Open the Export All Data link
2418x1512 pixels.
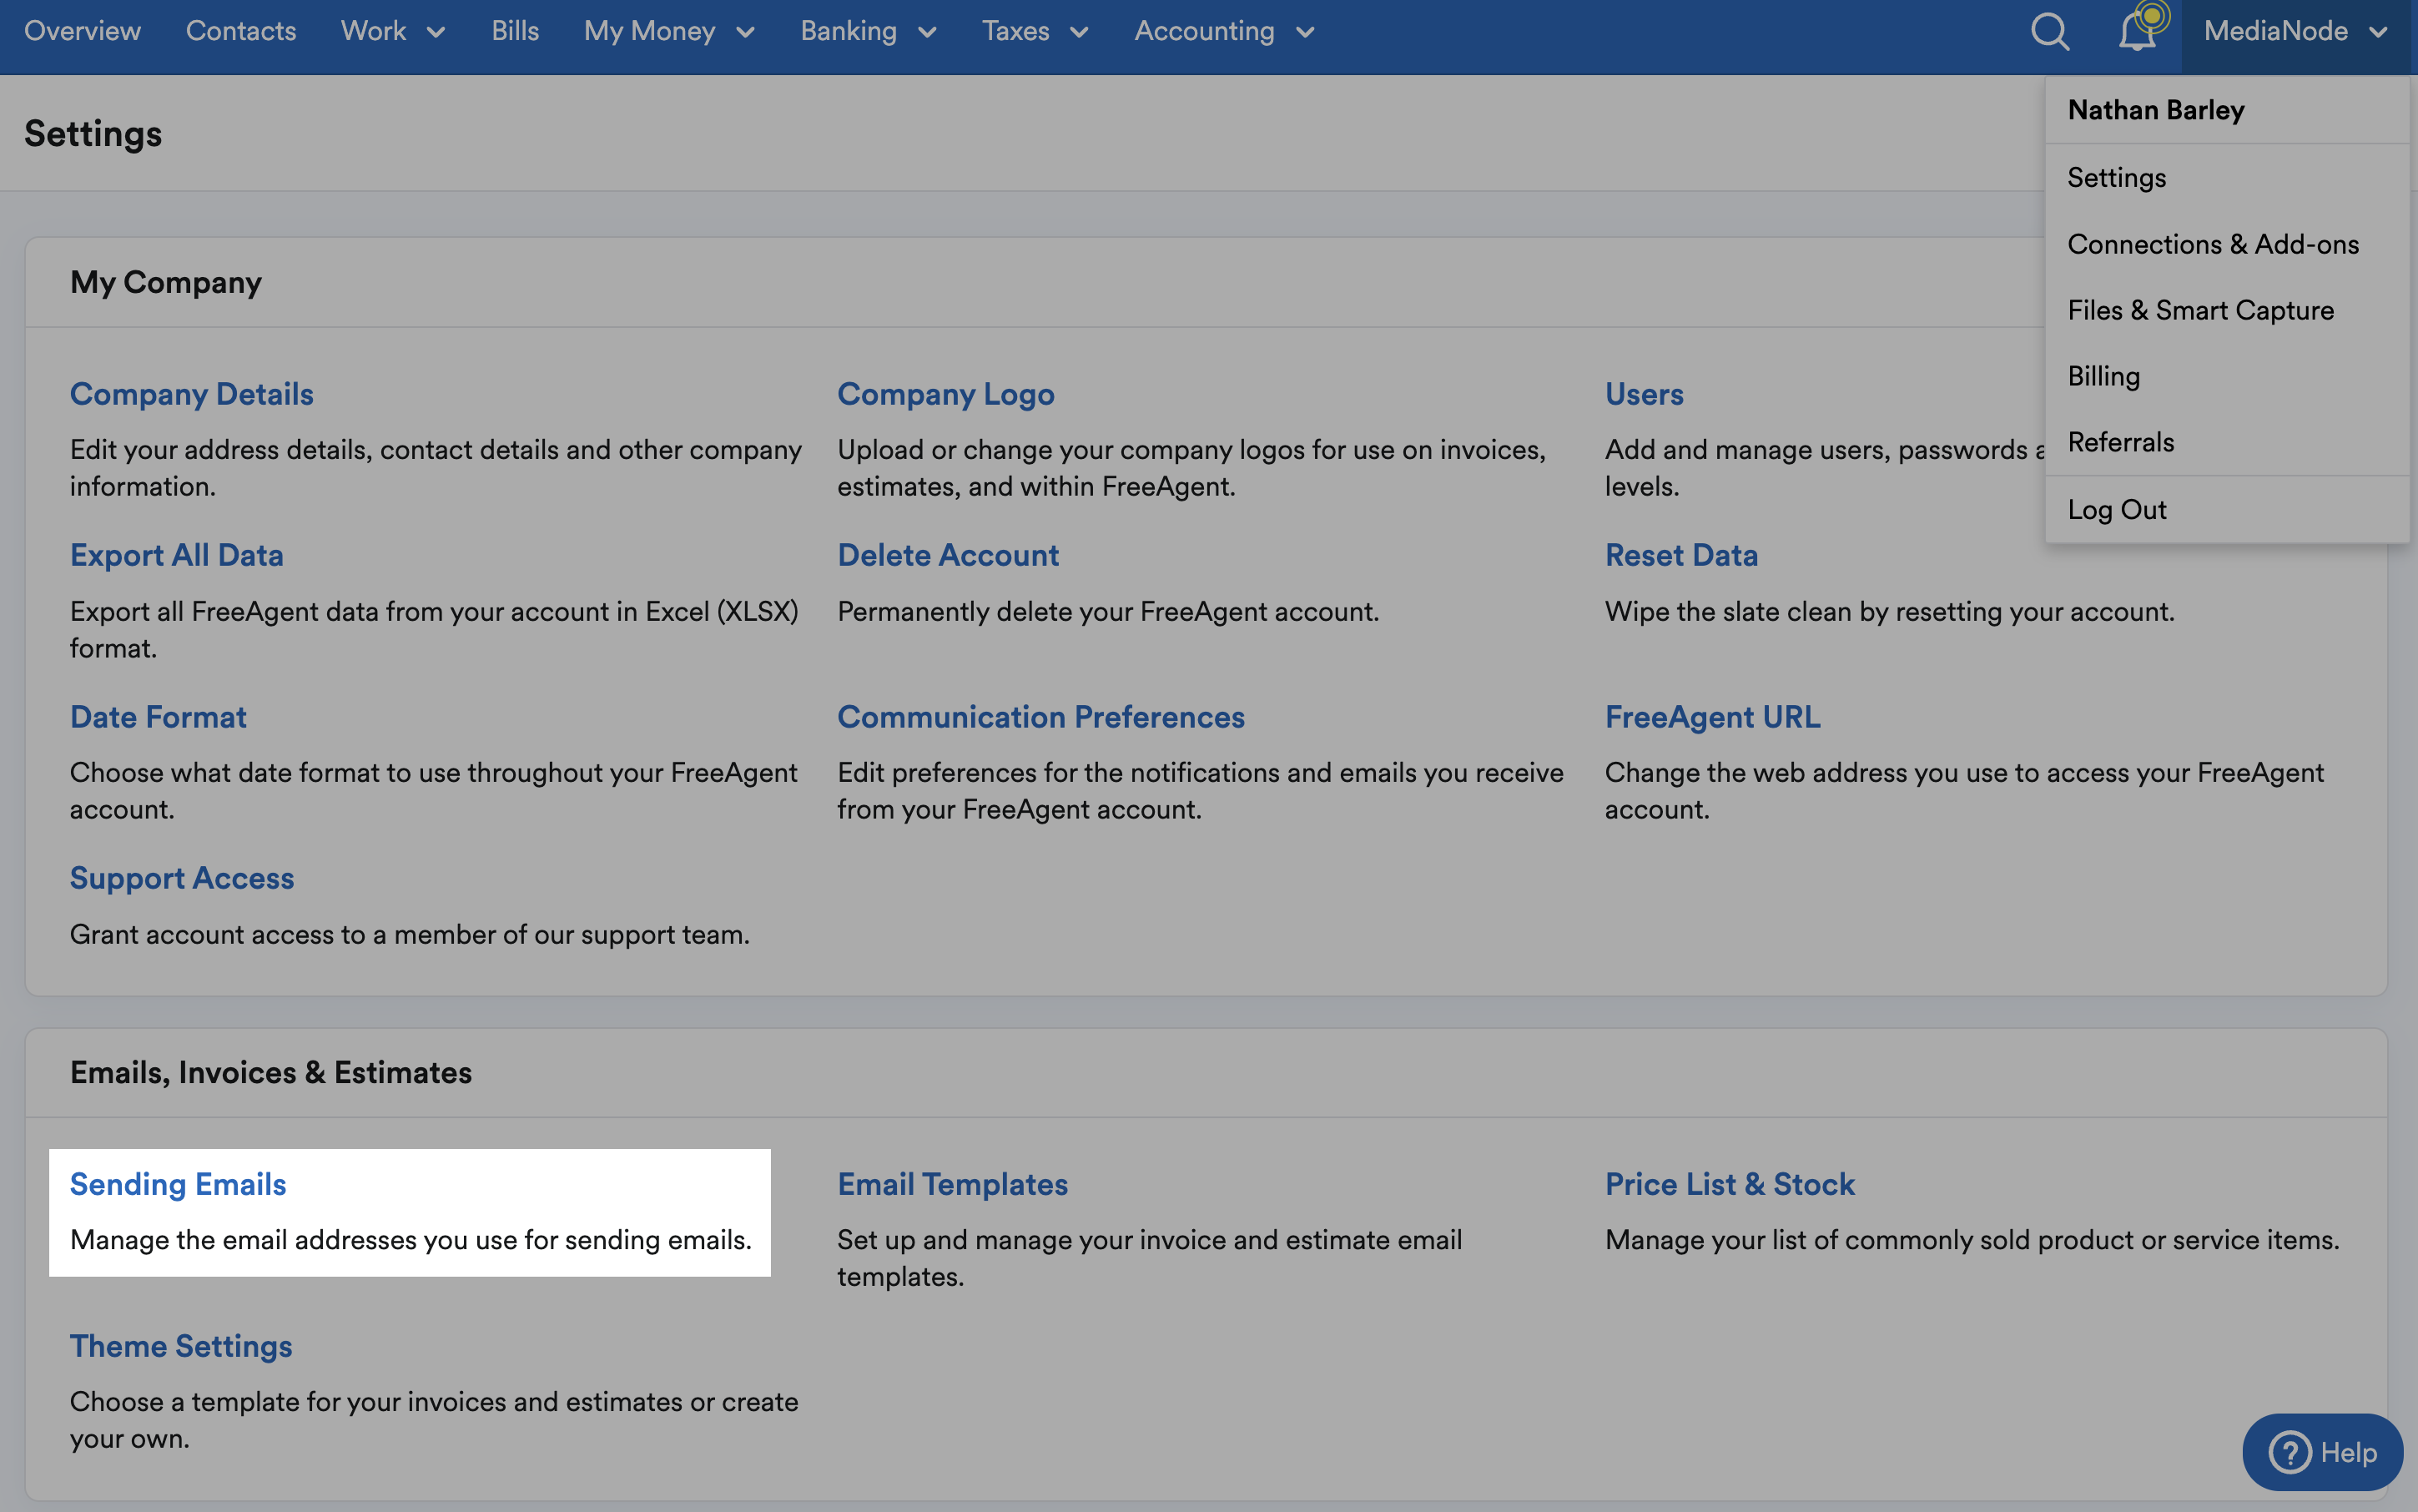(176, 555)
